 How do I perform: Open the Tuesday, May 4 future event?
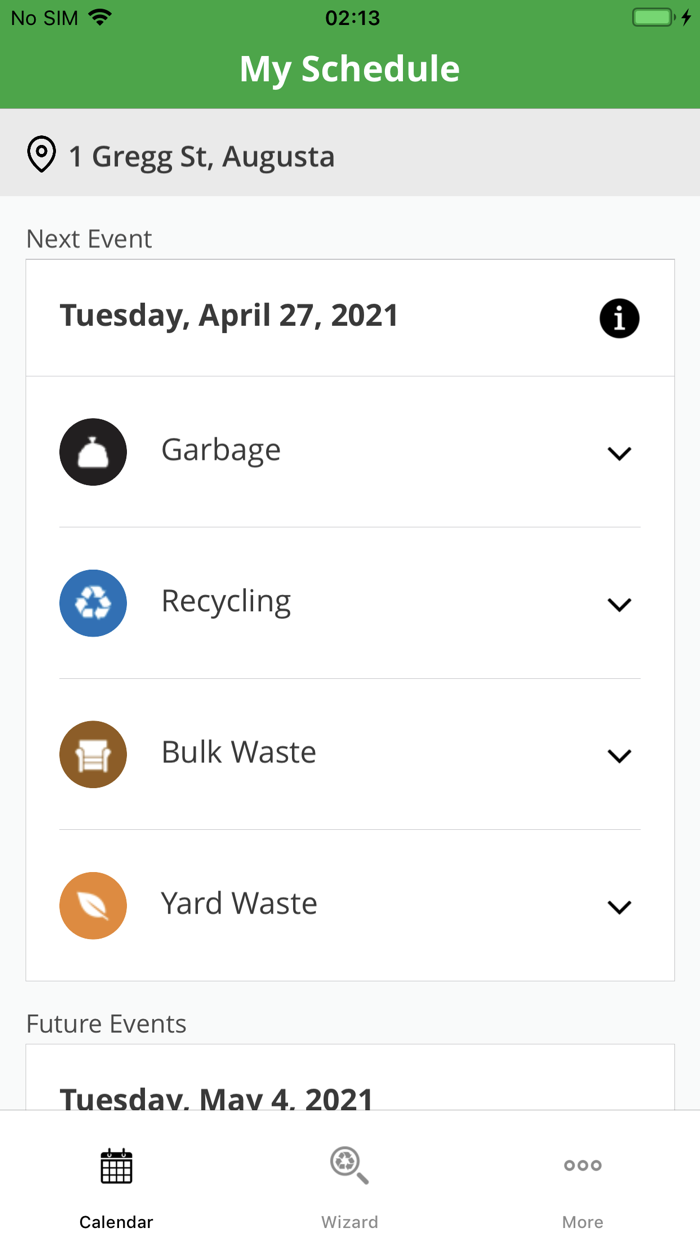click(216, 1098)
